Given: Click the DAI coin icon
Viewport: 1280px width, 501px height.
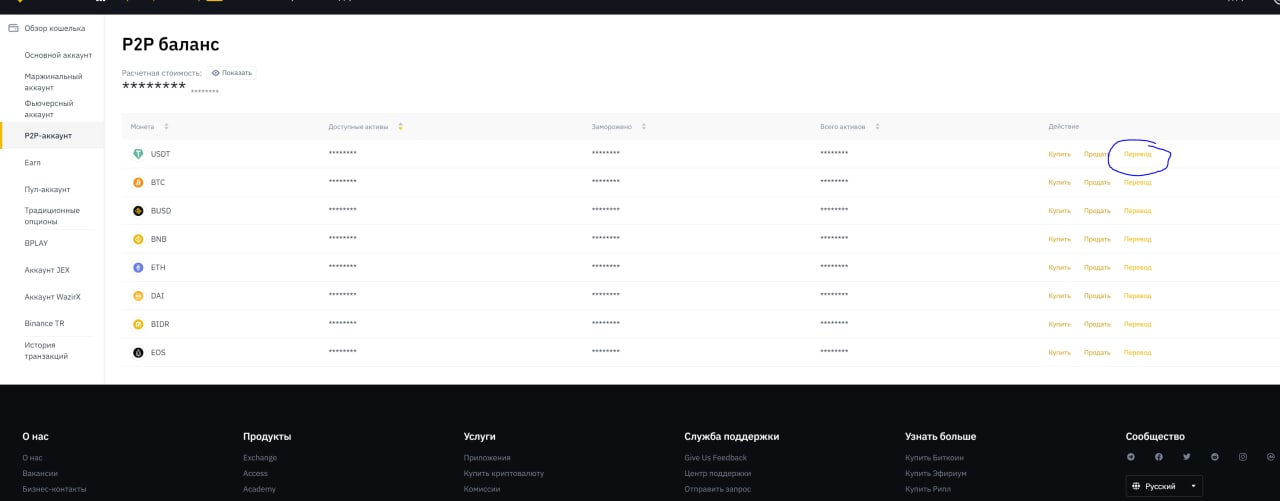Looking at the screenshot, I should (x=138, y=296).
